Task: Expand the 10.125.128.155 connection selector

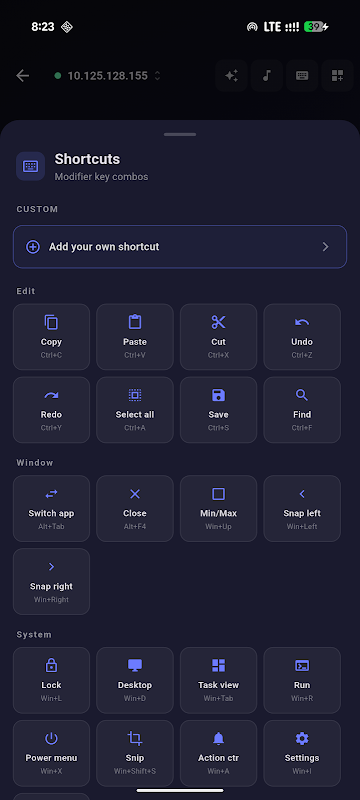Action: click(x=108, y=76)
